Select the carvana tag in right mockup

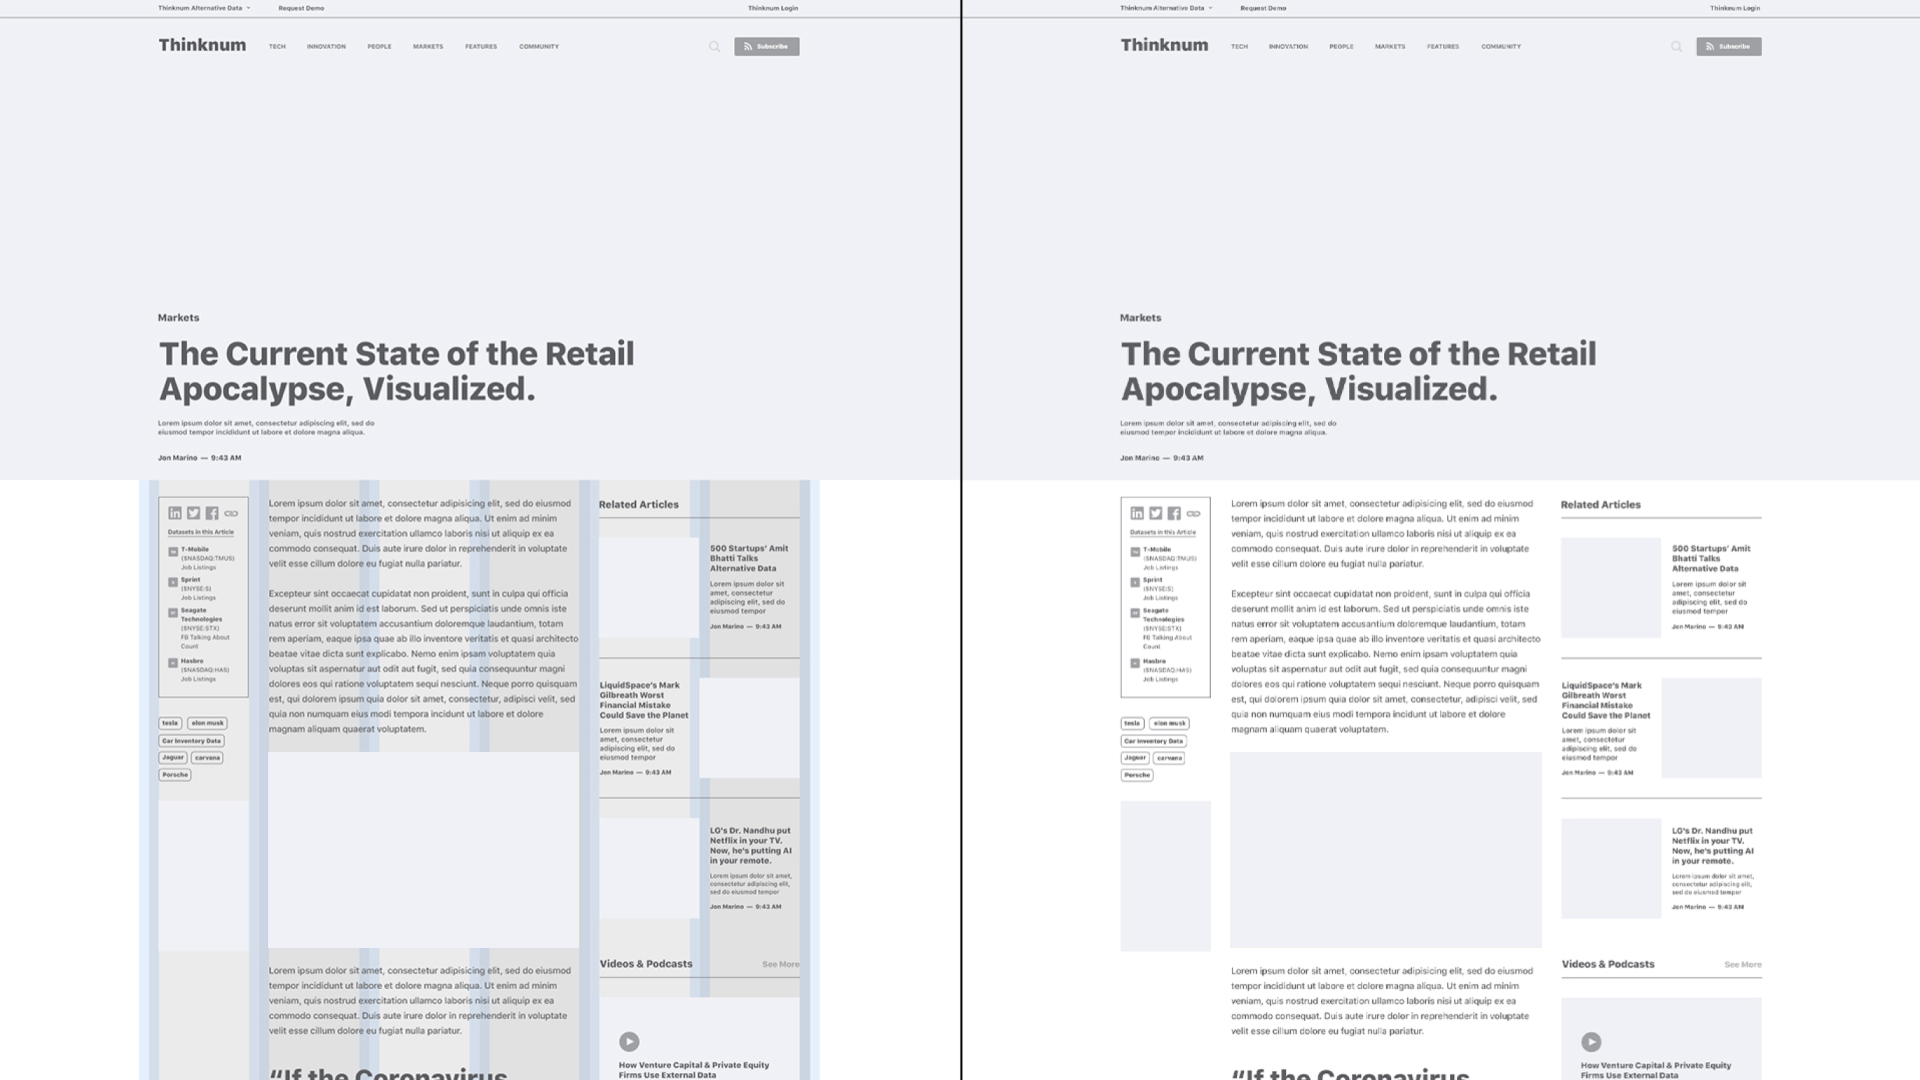click(x=1169, y=758)
